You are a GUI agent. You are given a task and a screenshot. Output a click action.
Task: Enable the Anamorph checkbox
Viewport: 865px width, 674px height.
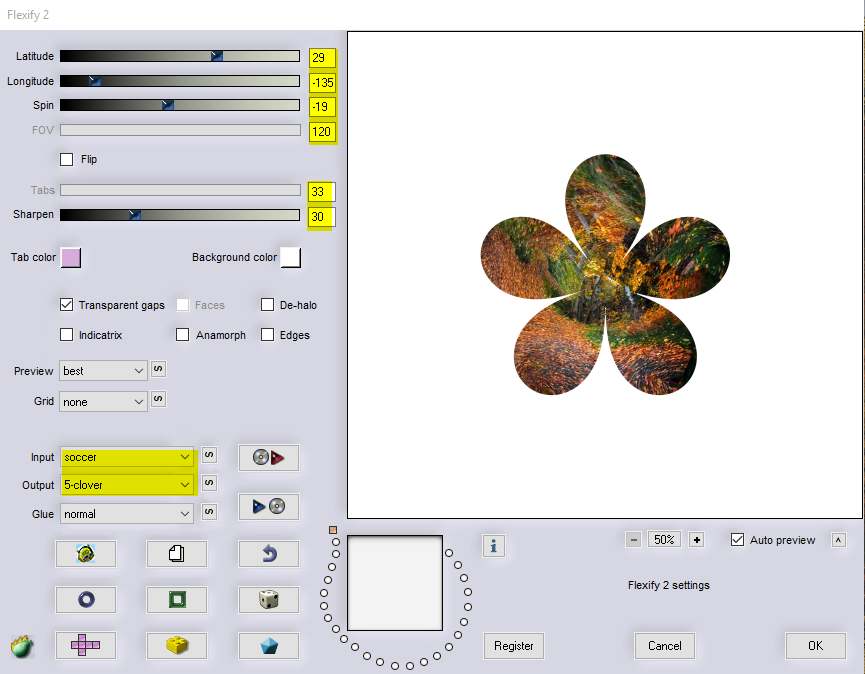point(182,335)
